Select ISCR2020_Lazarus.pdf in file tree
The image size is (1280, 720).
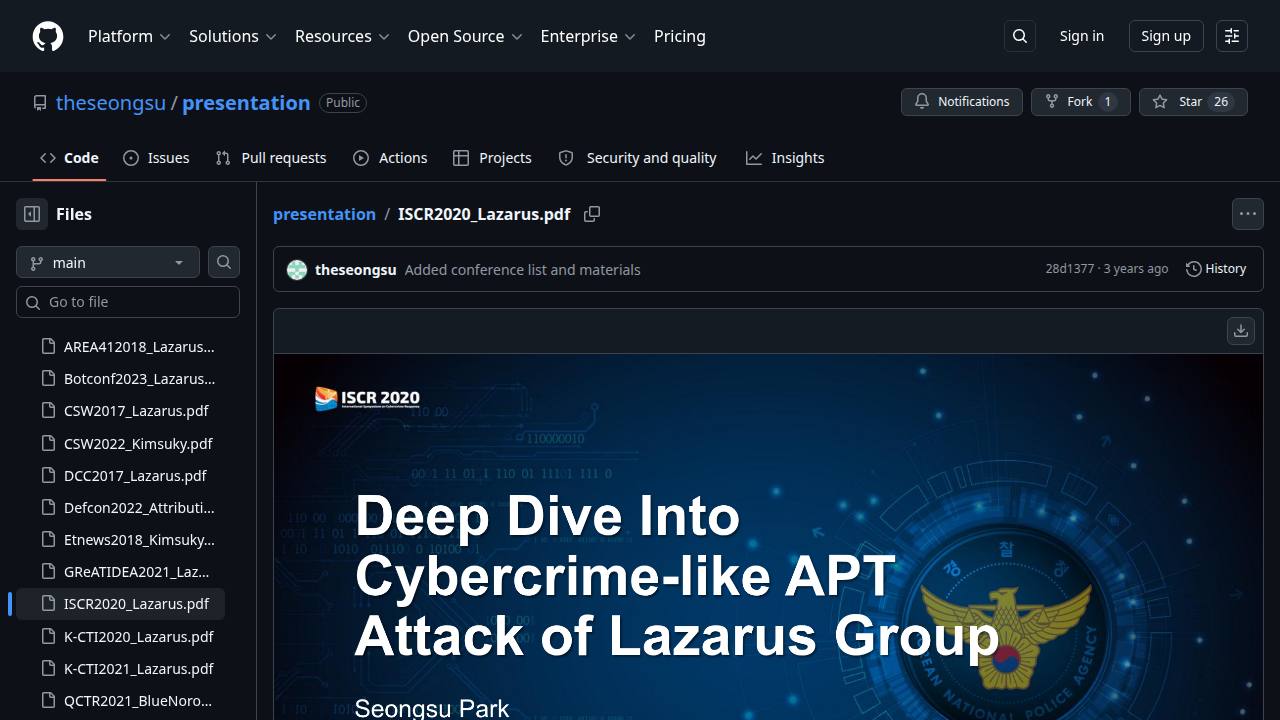coord(120,603)
